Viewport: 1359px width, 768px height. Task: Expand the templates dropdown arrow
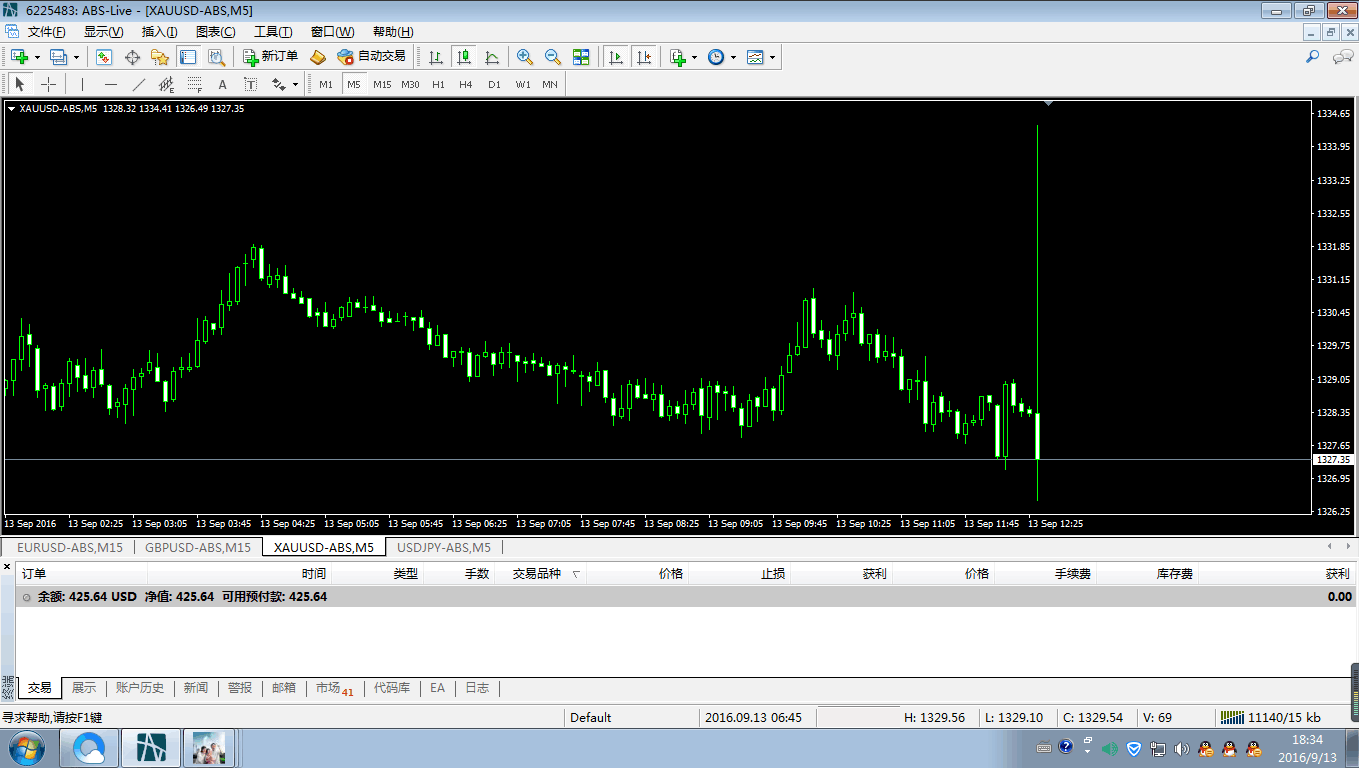[x=772, y=57]
